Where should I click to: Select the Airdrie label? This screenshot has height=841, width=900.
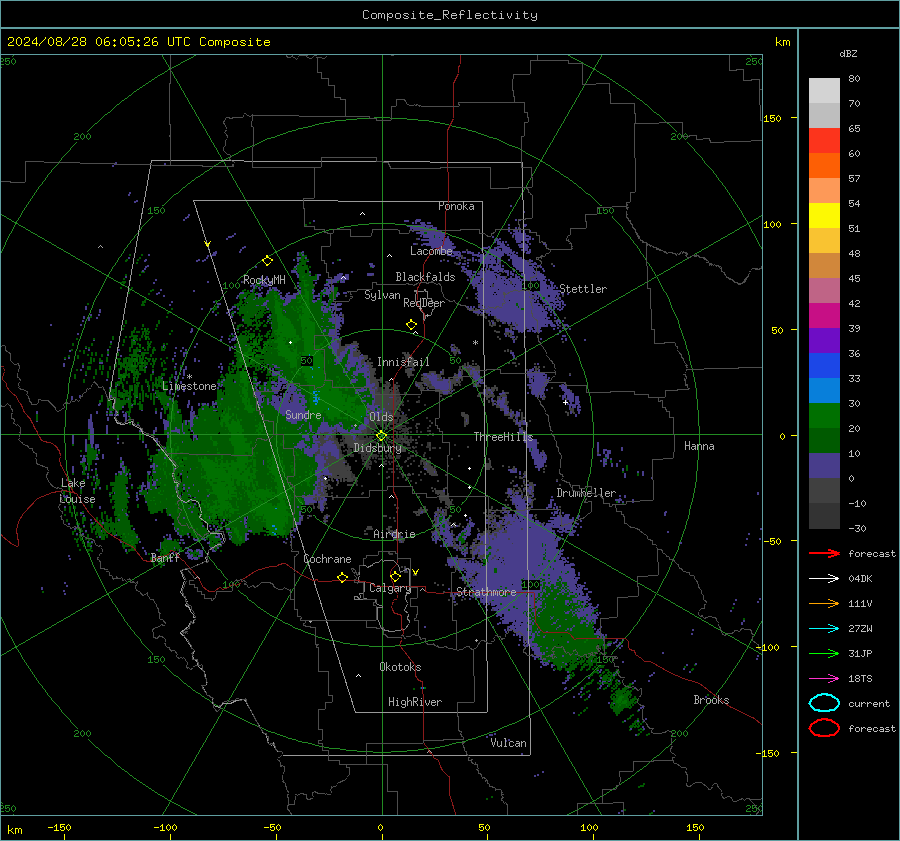[394, 534]
